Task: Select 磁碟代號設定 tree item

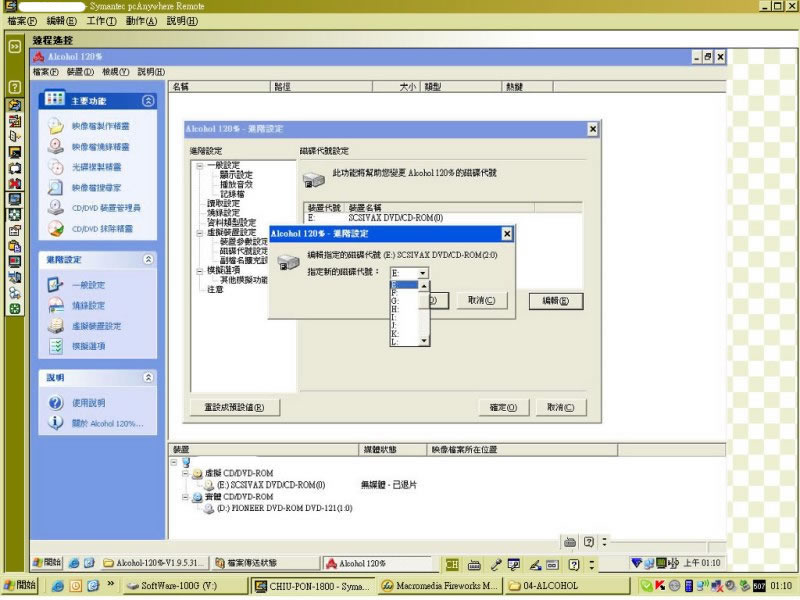Action: coord(243,252)
